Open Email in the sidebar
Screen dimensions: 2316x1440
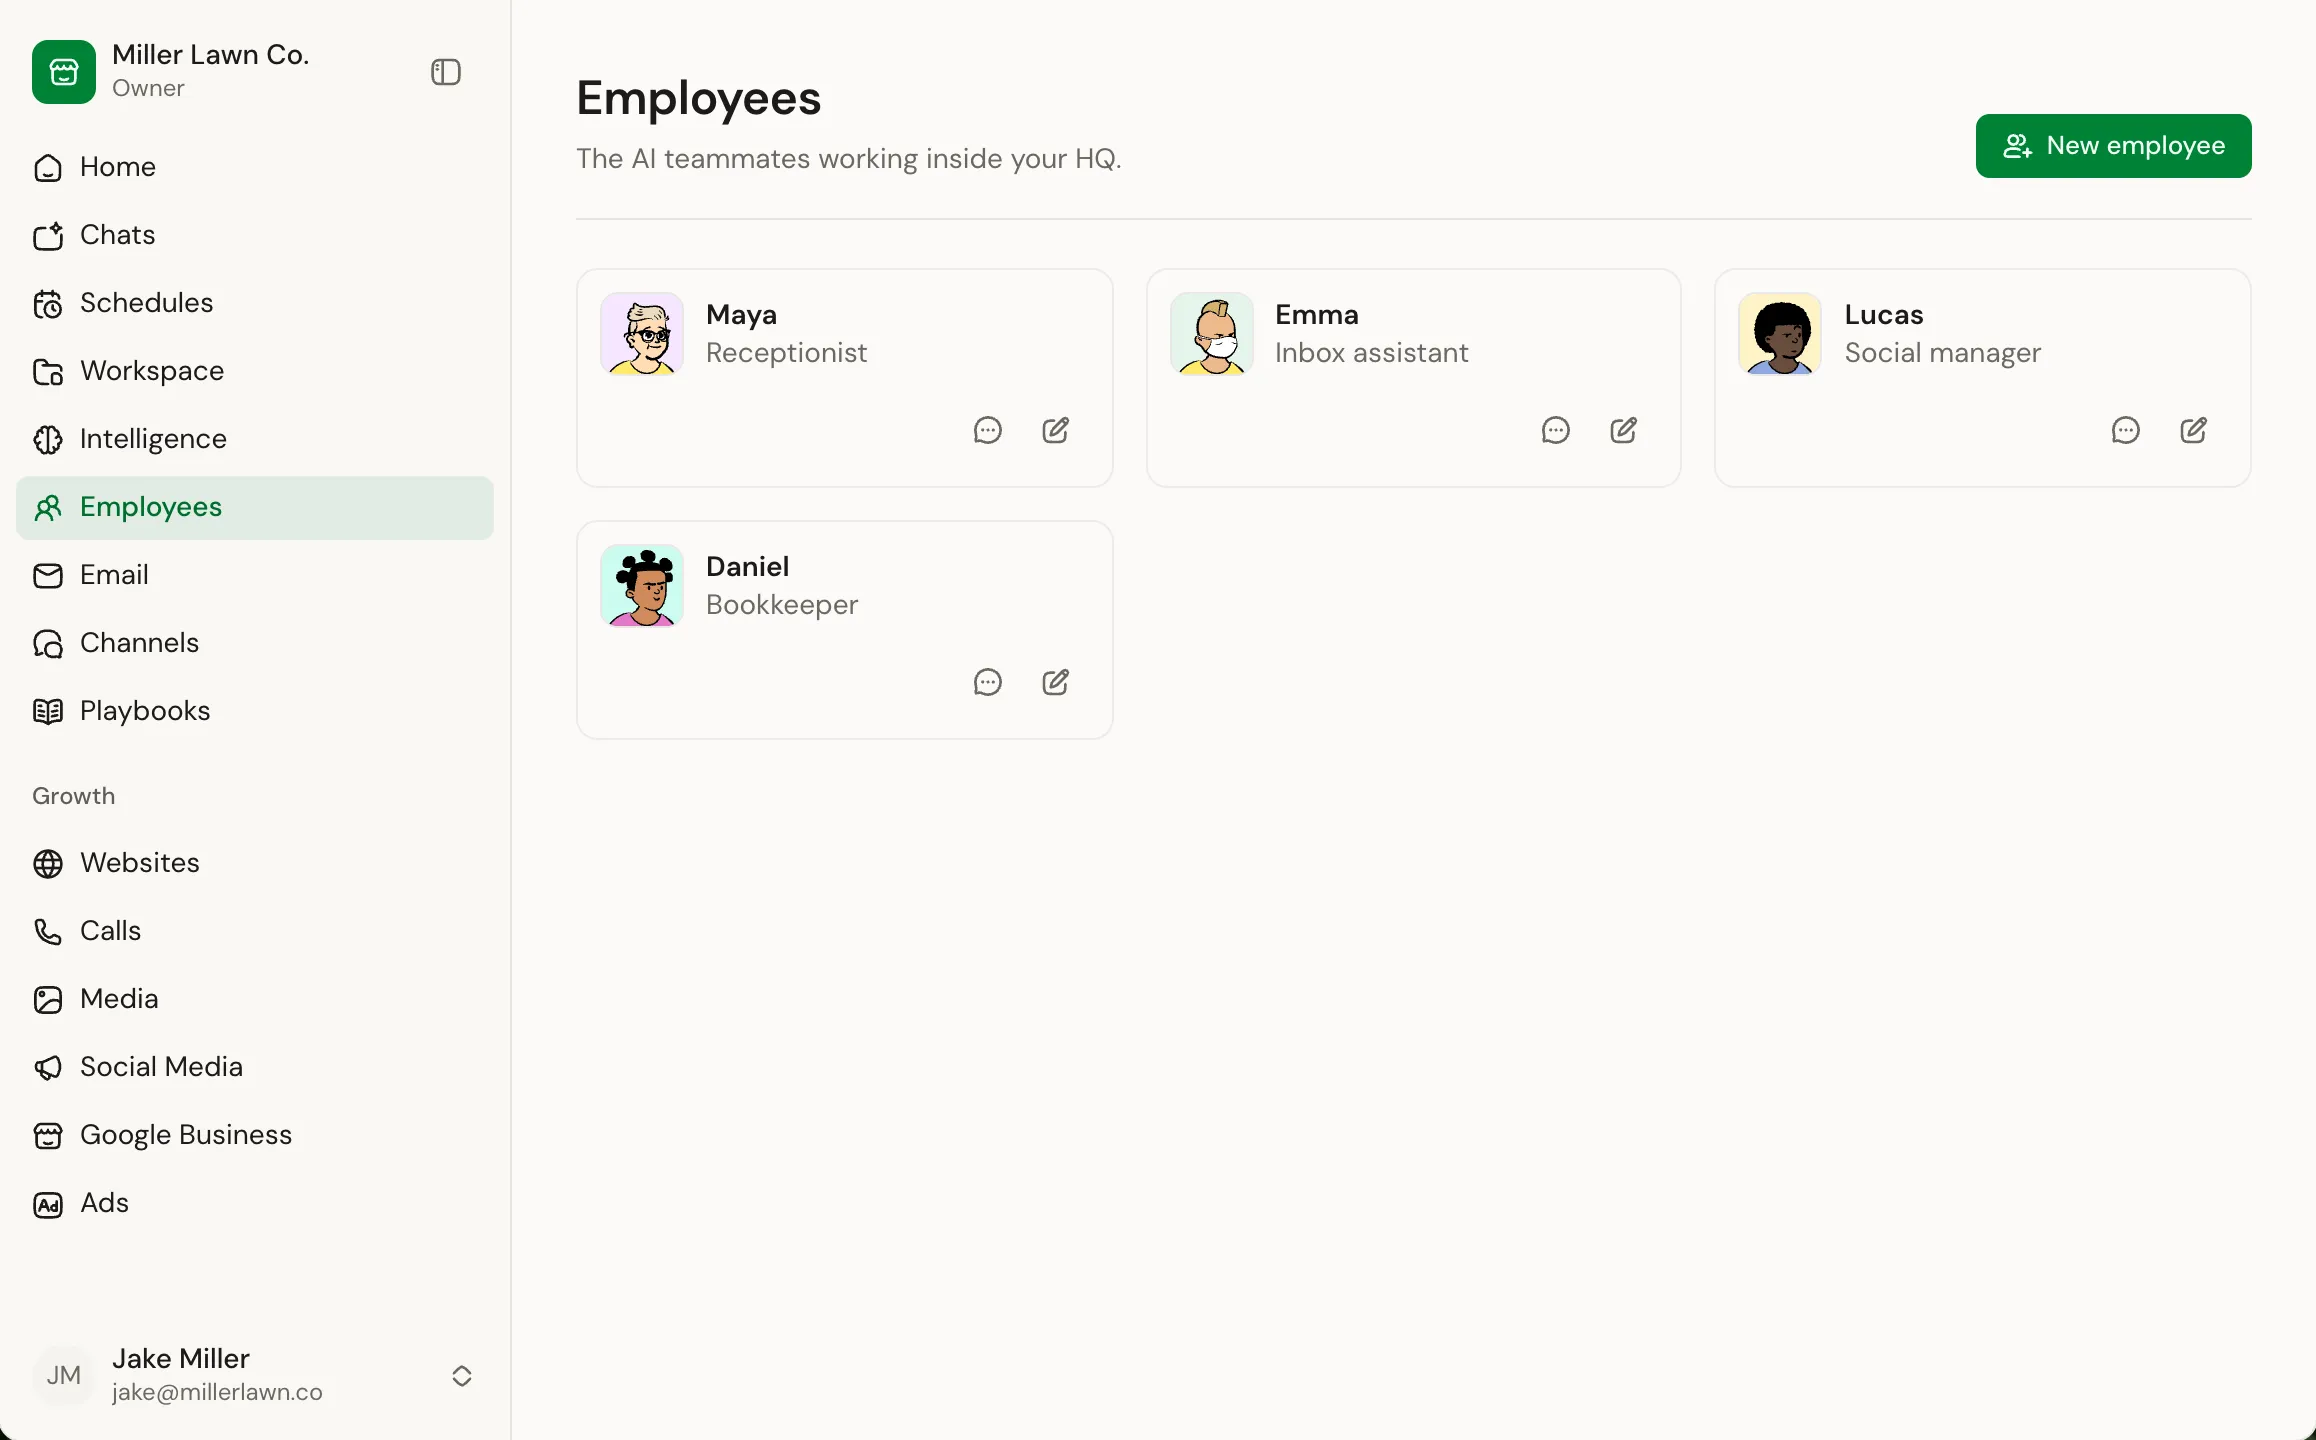click(255, 575)
